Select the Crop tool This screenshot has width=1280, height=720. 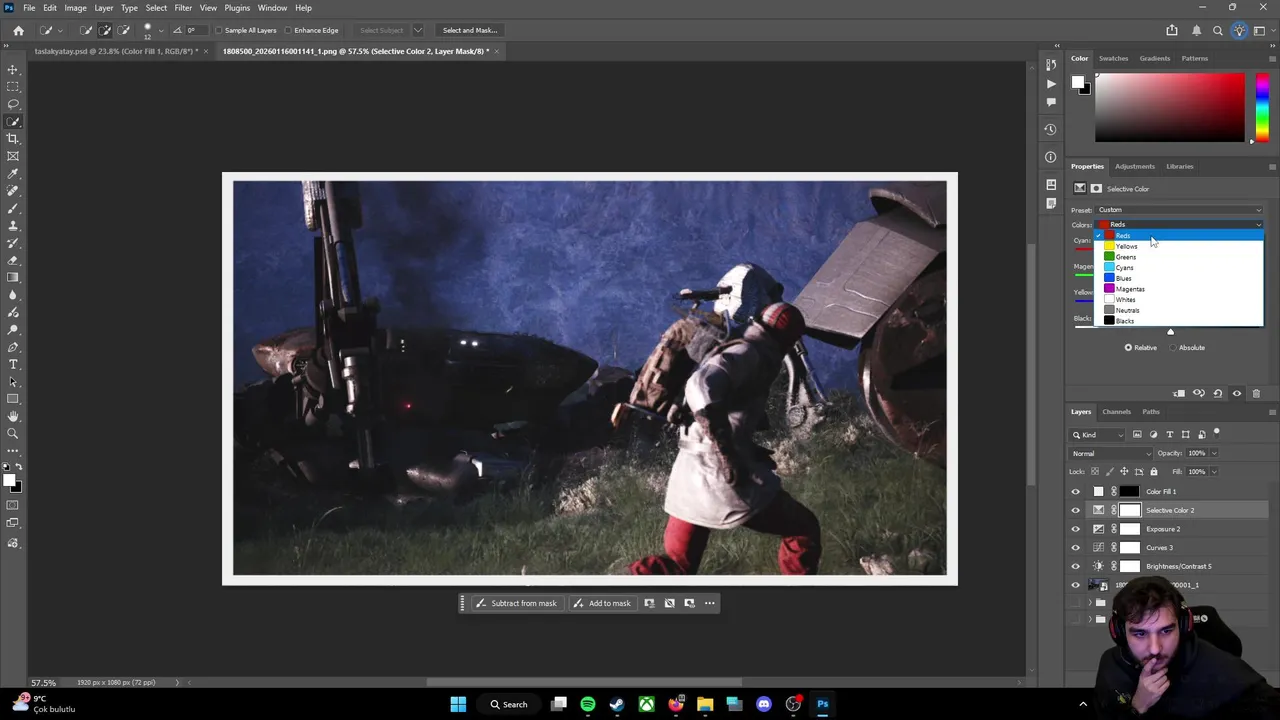point(13,139)
